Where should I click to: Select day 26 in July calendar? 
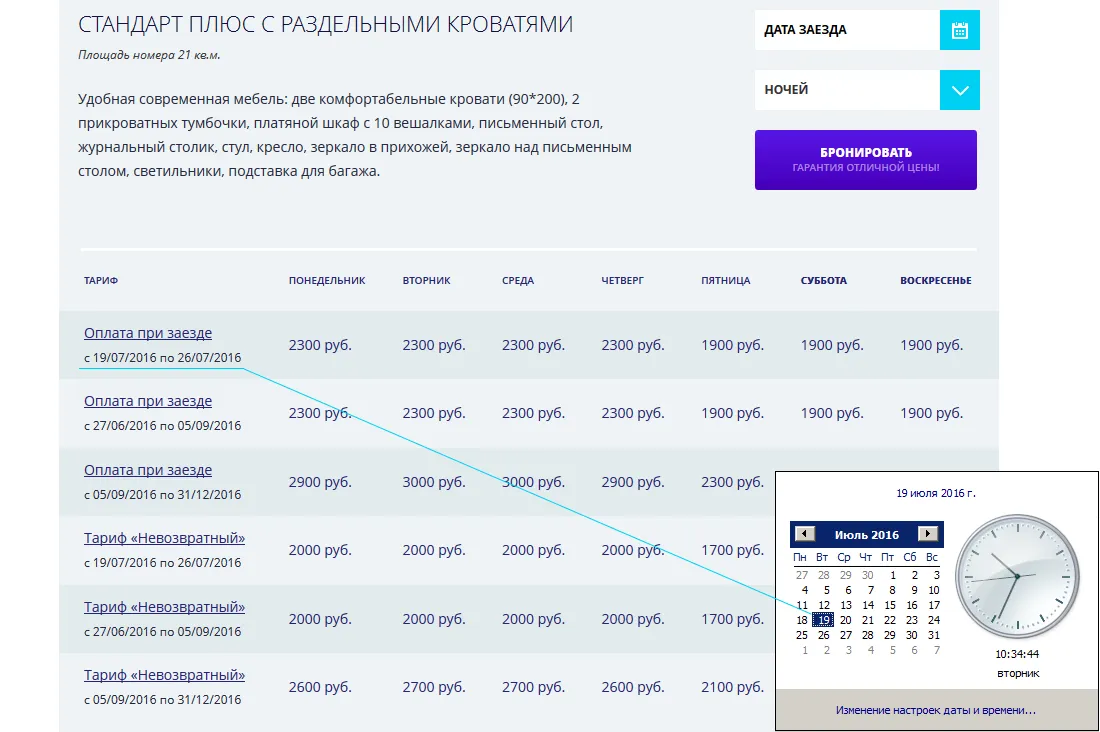click(x=824, y=635)
